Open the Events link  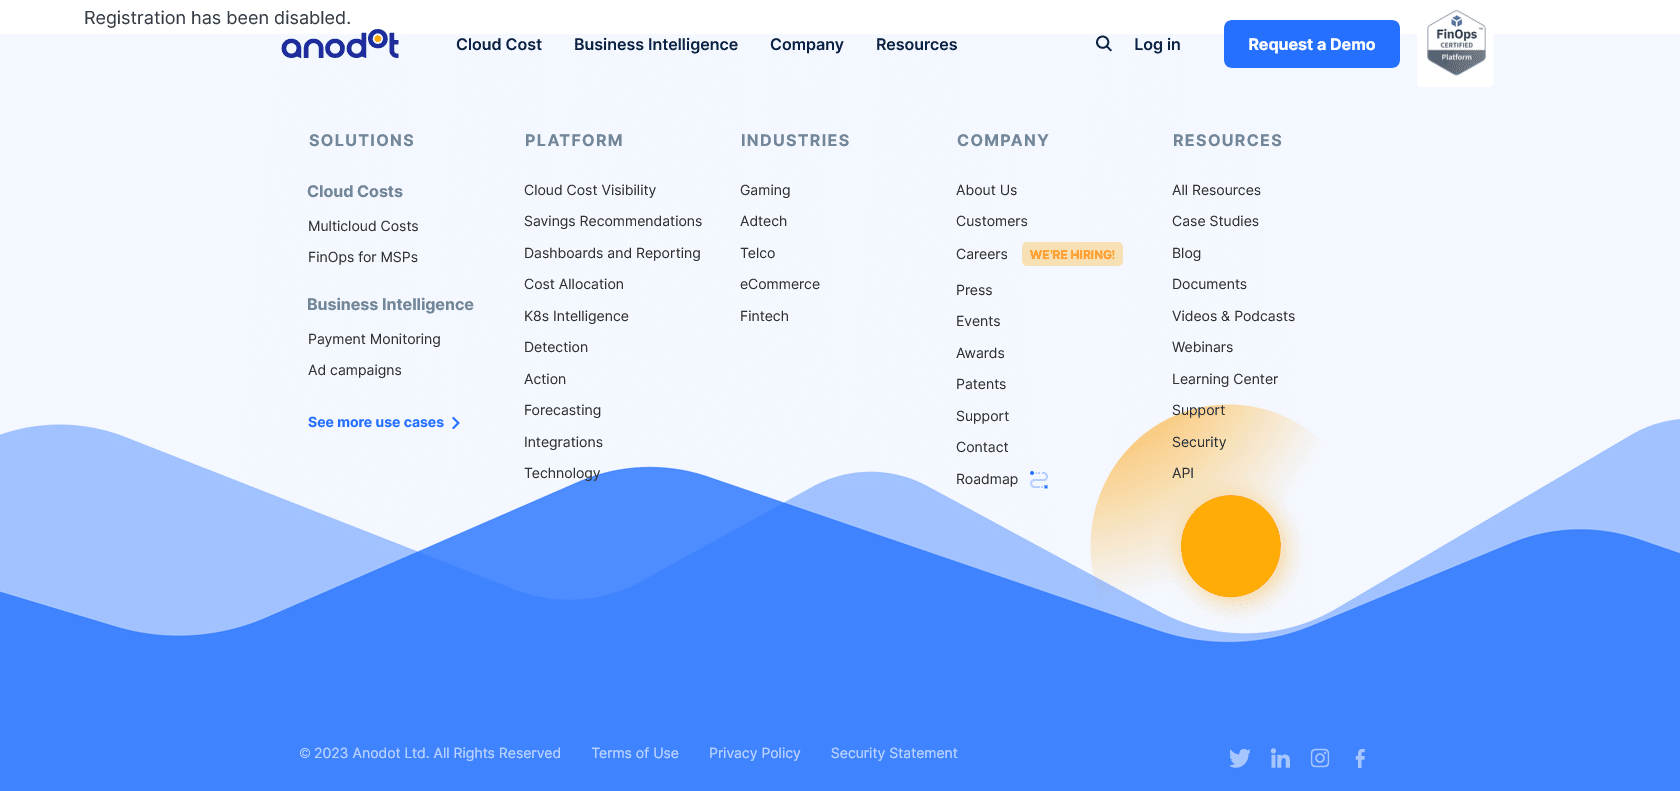tap(978, 321)
